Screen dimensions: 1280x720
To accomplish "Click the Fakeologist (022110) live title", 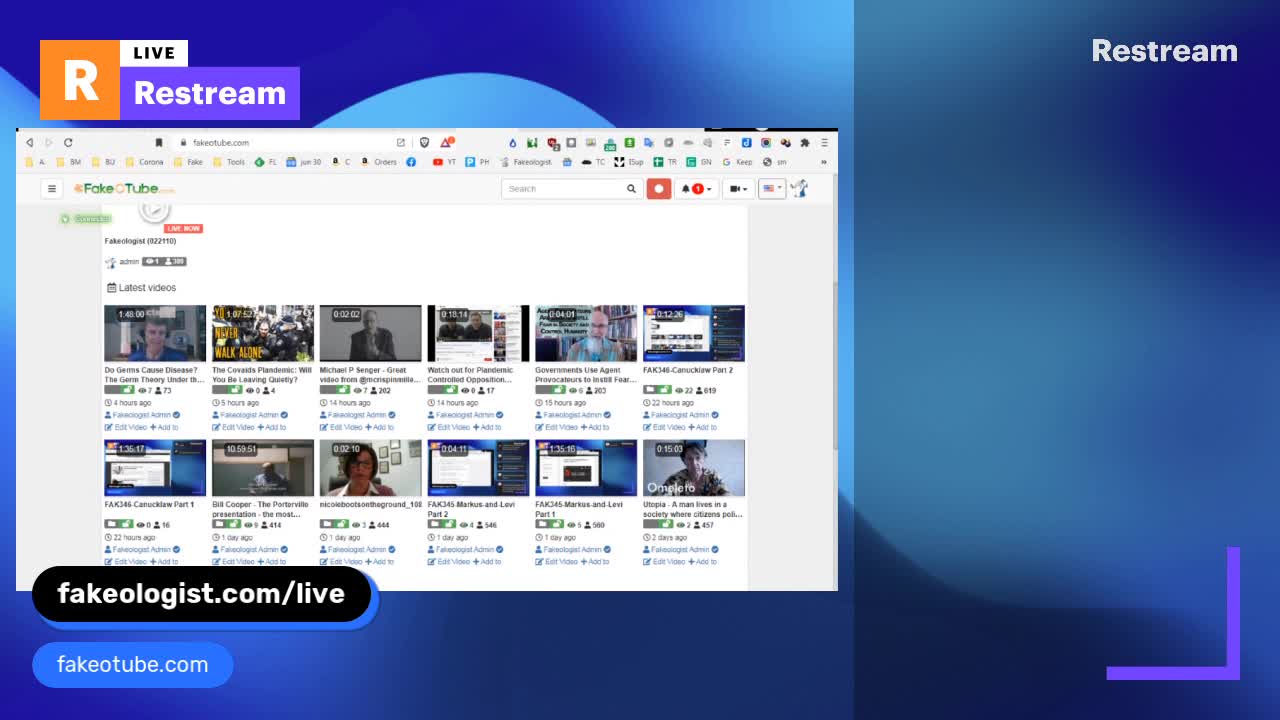I will click(x=140, y=241).
